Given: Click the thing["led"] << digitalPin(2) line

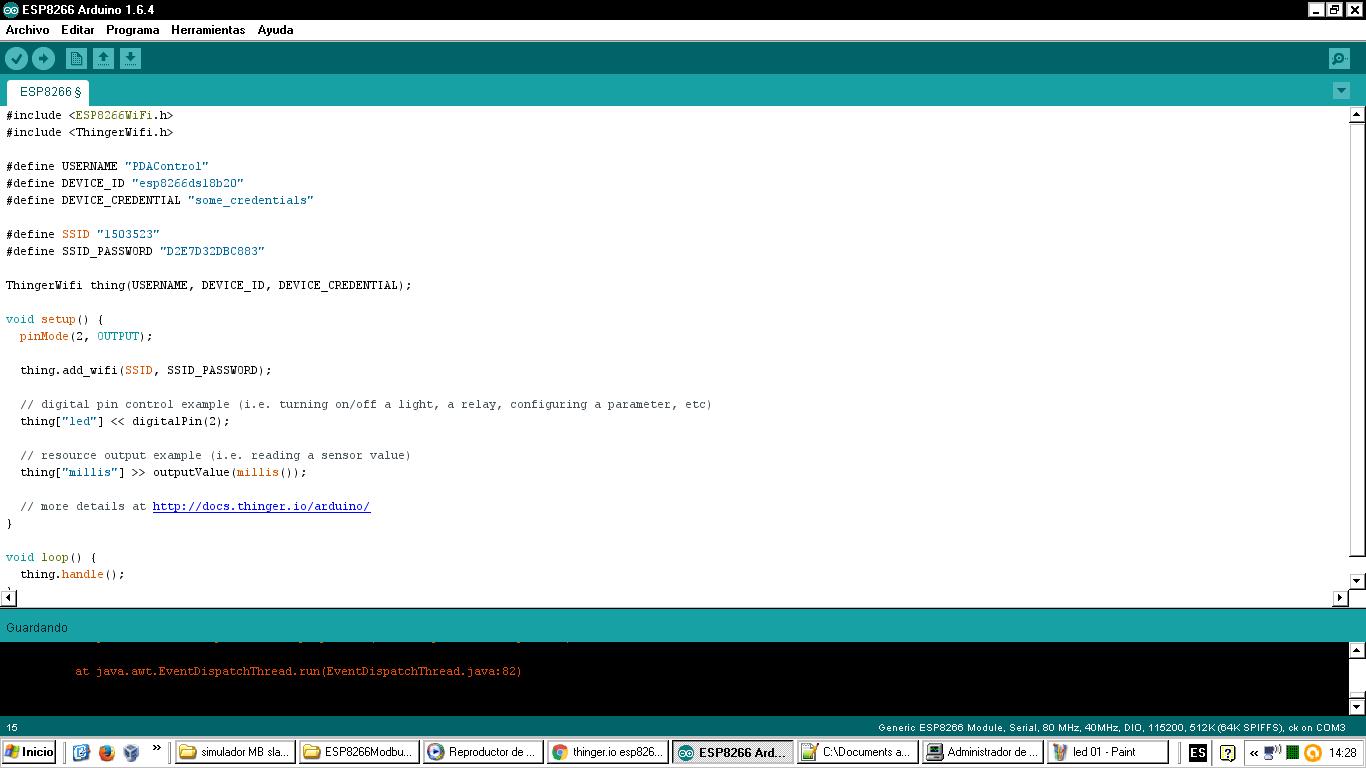Looking at the screenshot, I should click(125, 421).
